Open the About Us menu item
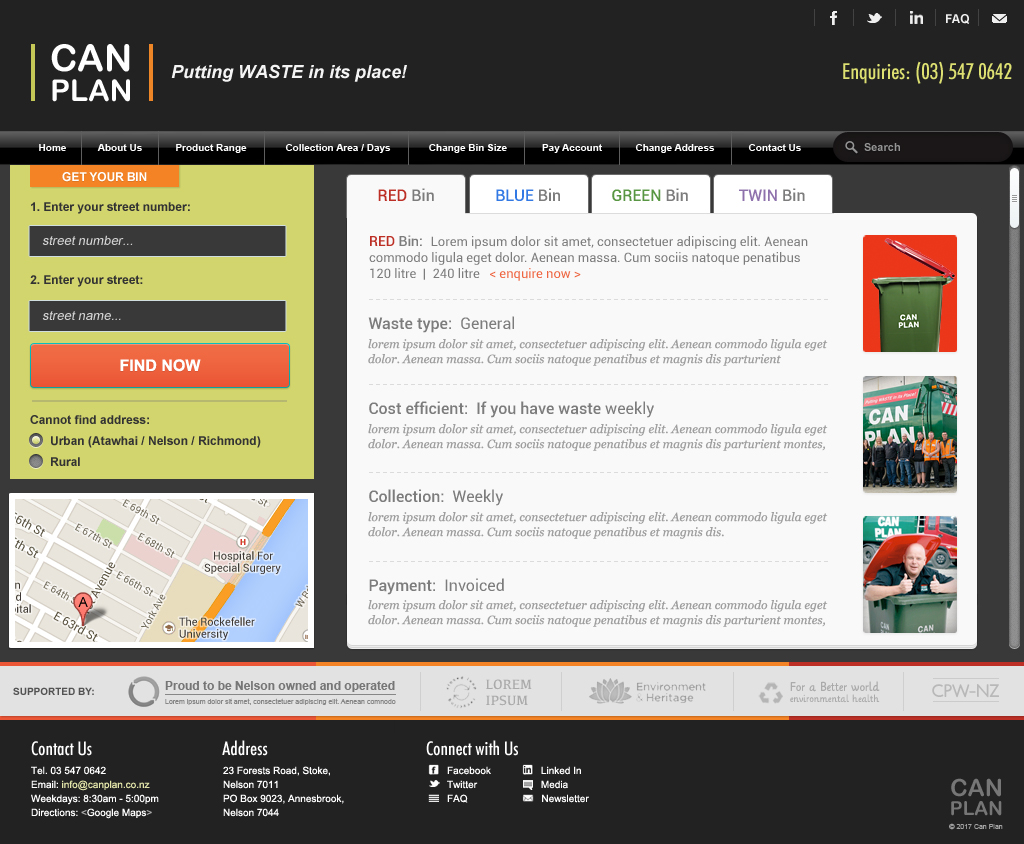The width and height of the screenshot is (1024, 844). (x=120, y=148)
